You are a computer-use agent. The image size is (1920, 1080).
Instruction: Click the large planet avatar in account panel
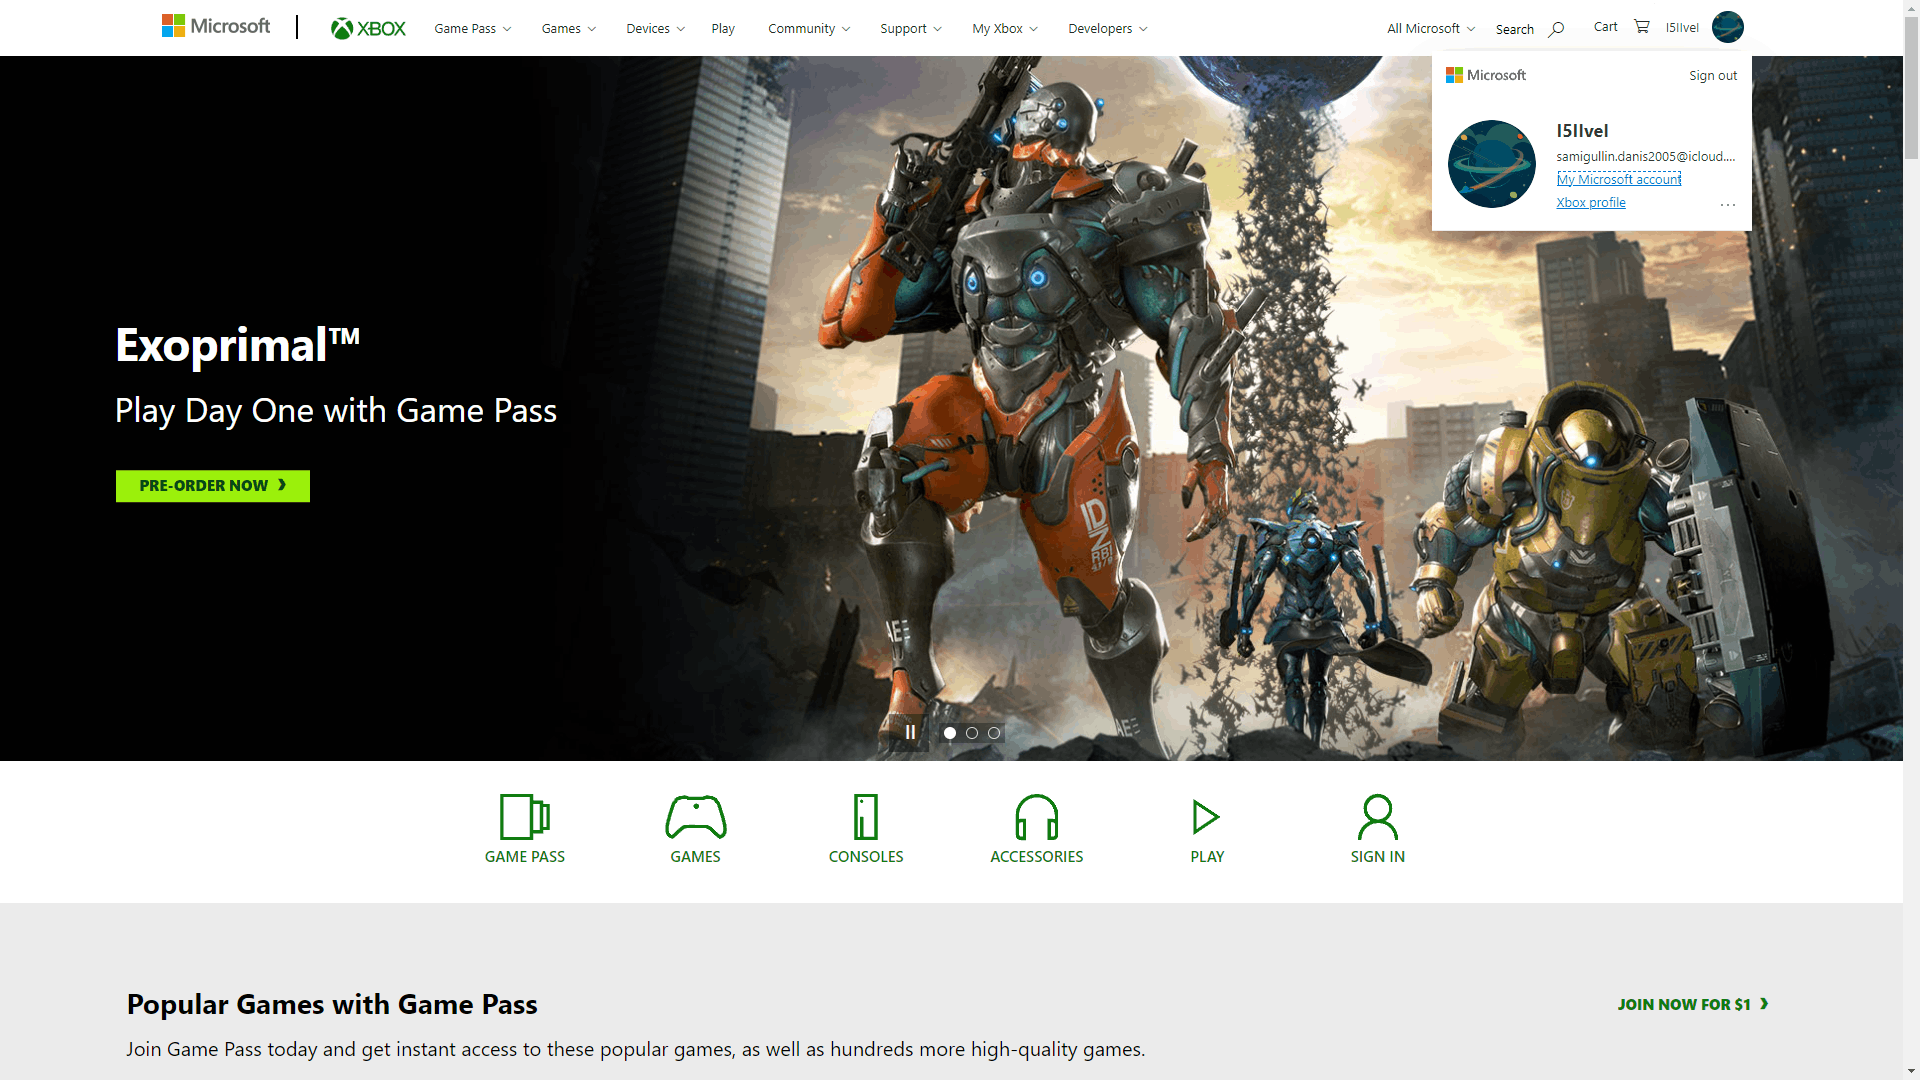click(1491, 164)
